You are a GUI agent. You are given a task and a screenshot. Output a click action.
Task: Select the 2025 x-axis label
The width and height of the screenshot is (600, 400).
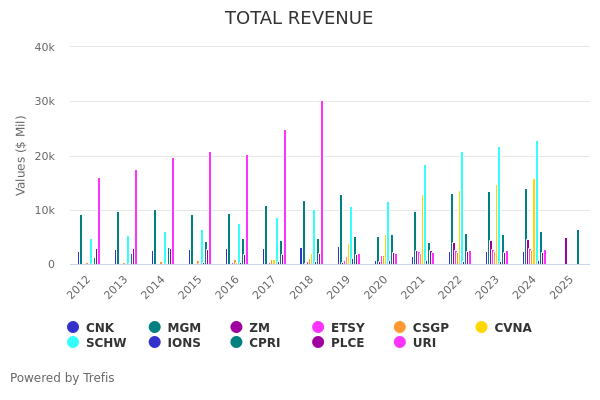(x=563, y=287)
